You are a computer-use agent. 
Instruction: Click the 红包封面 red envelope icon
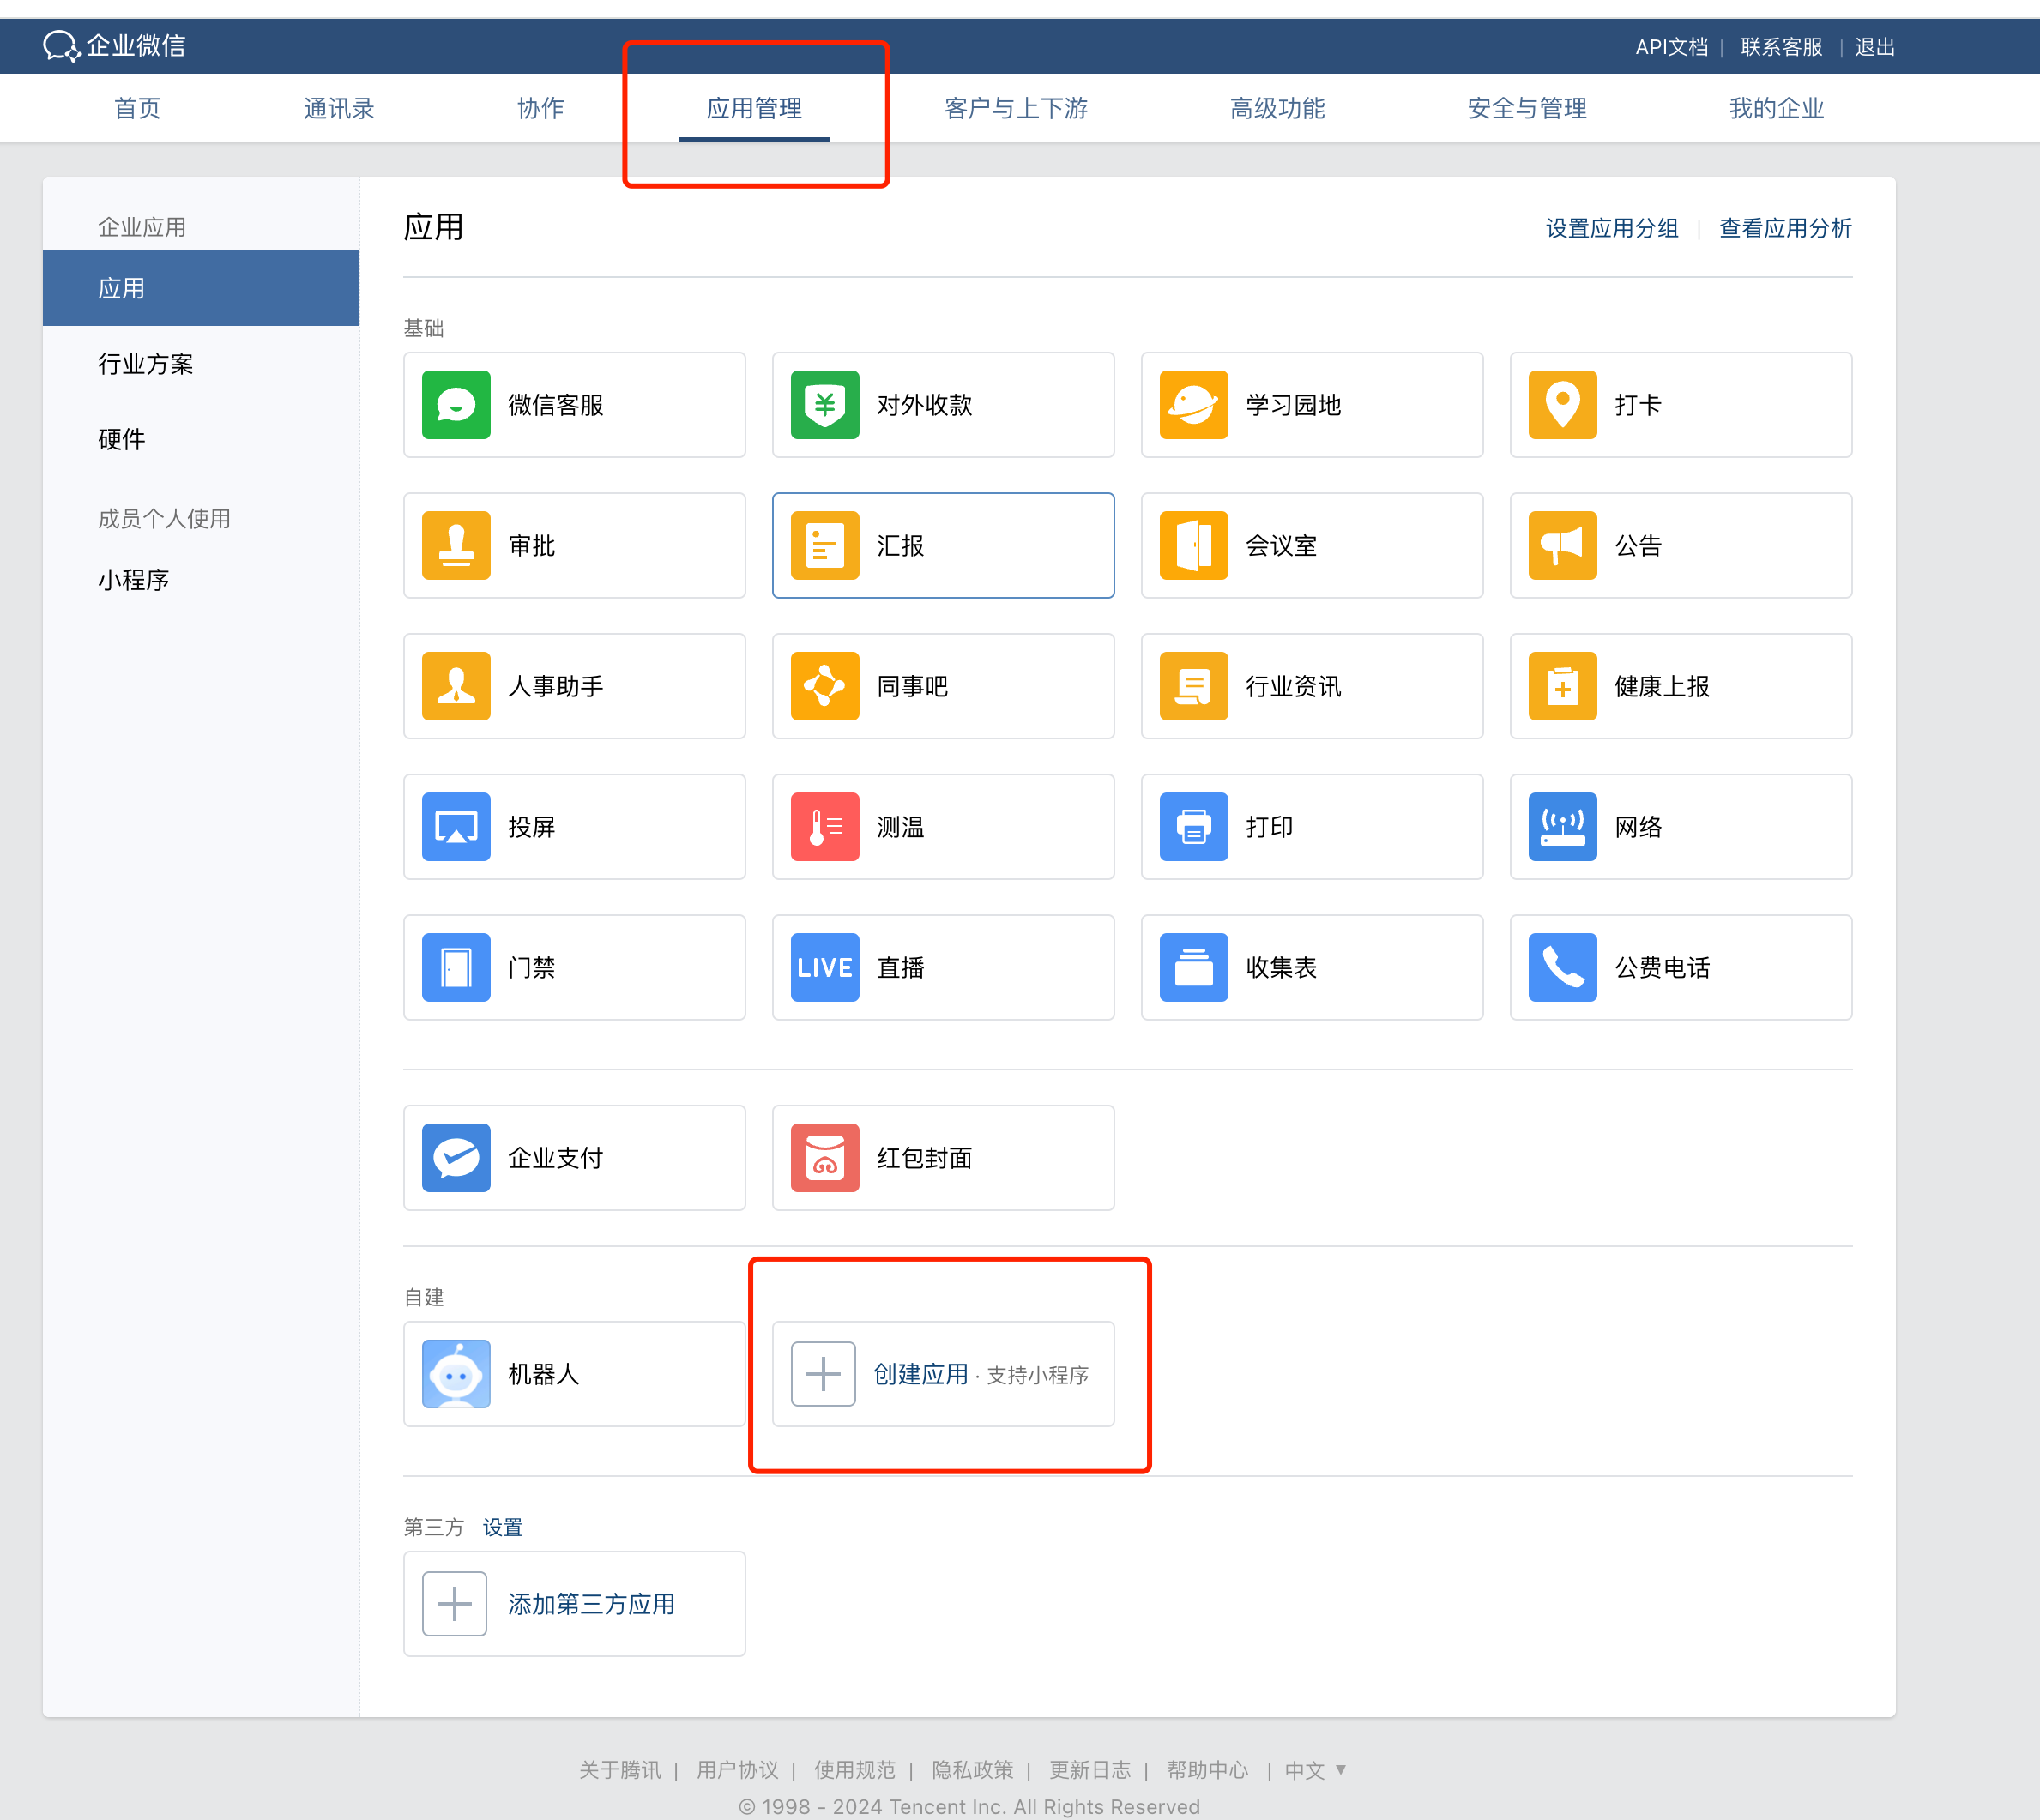(825, 1158)
